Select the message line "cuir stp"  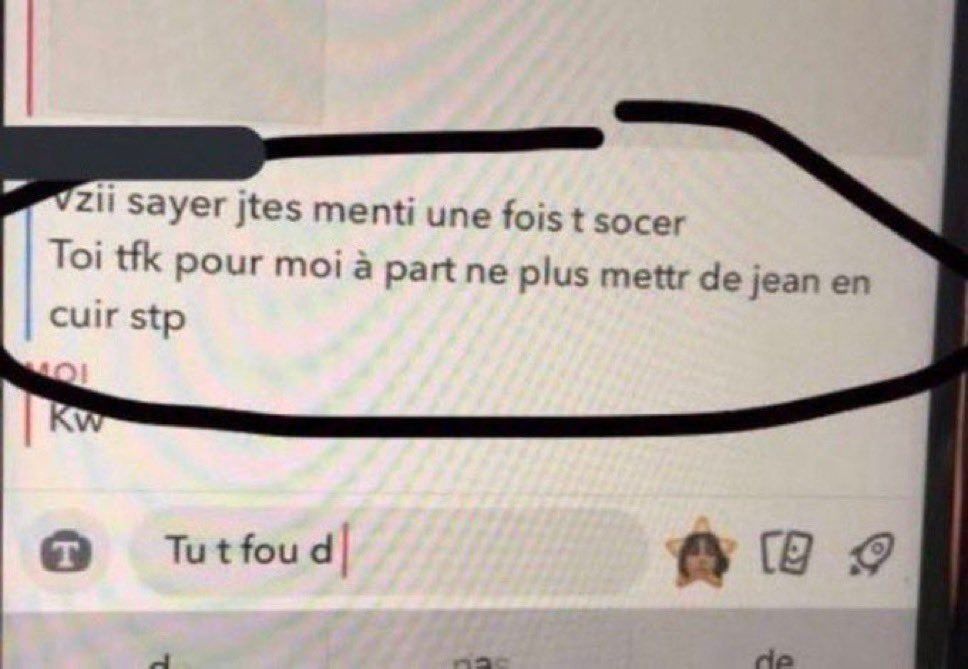(x=117, y=317)
